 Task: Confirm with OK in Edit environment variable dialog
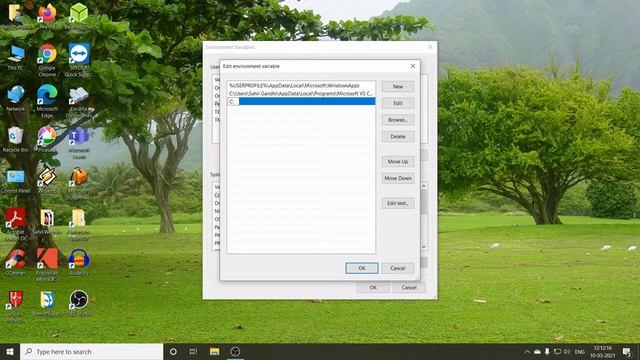pyautogui.click(x=362, y=268)
